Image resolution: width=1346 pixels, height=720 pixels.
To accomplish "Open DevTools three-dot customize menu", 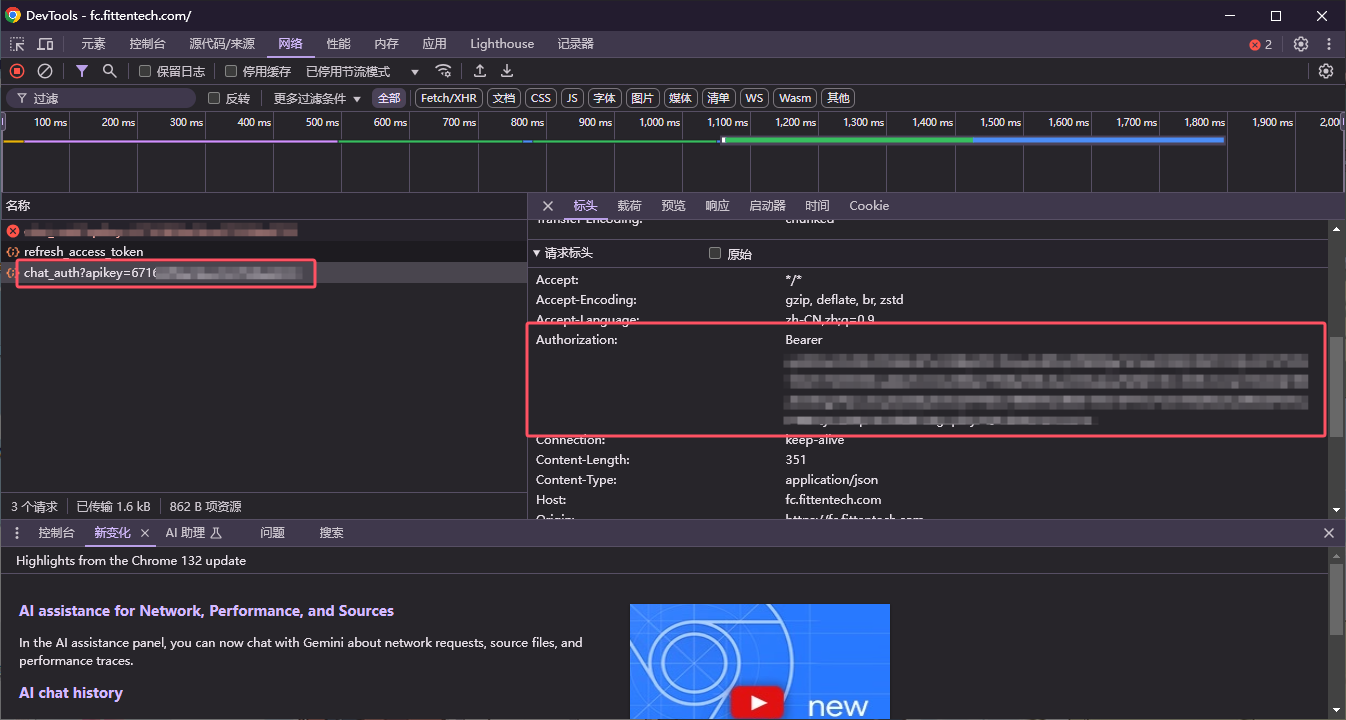I will click(x=1329, y=44).
